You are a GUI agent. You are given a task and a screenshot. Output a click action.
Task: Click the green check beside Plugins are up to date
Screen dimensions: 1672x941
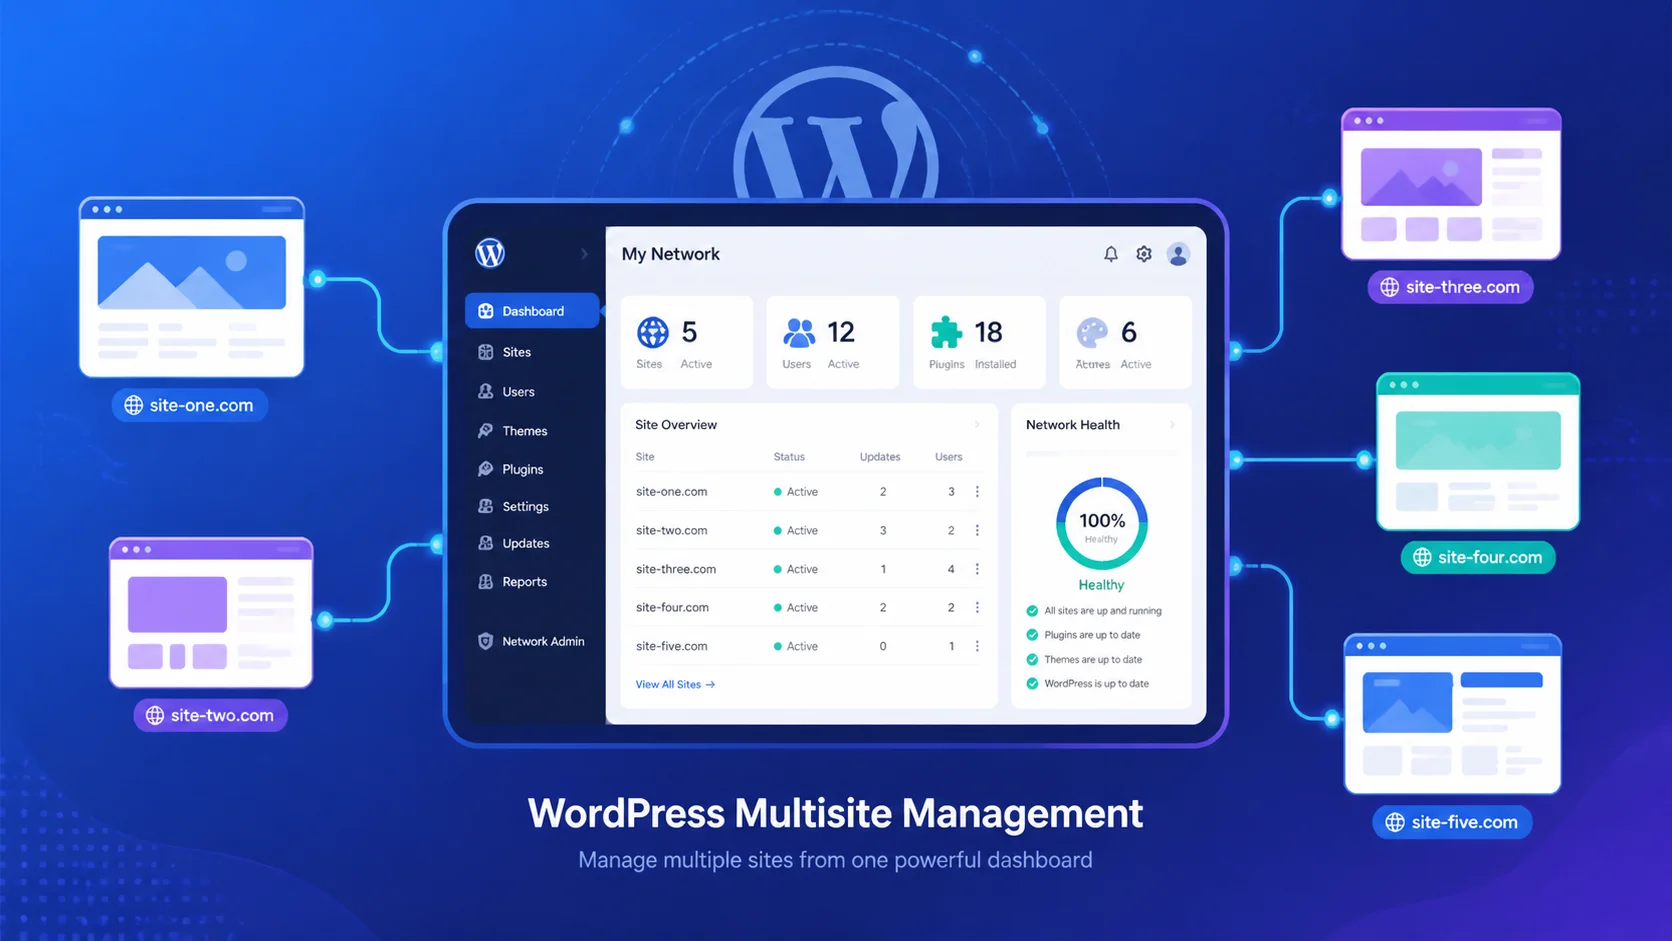(1032, 635)
